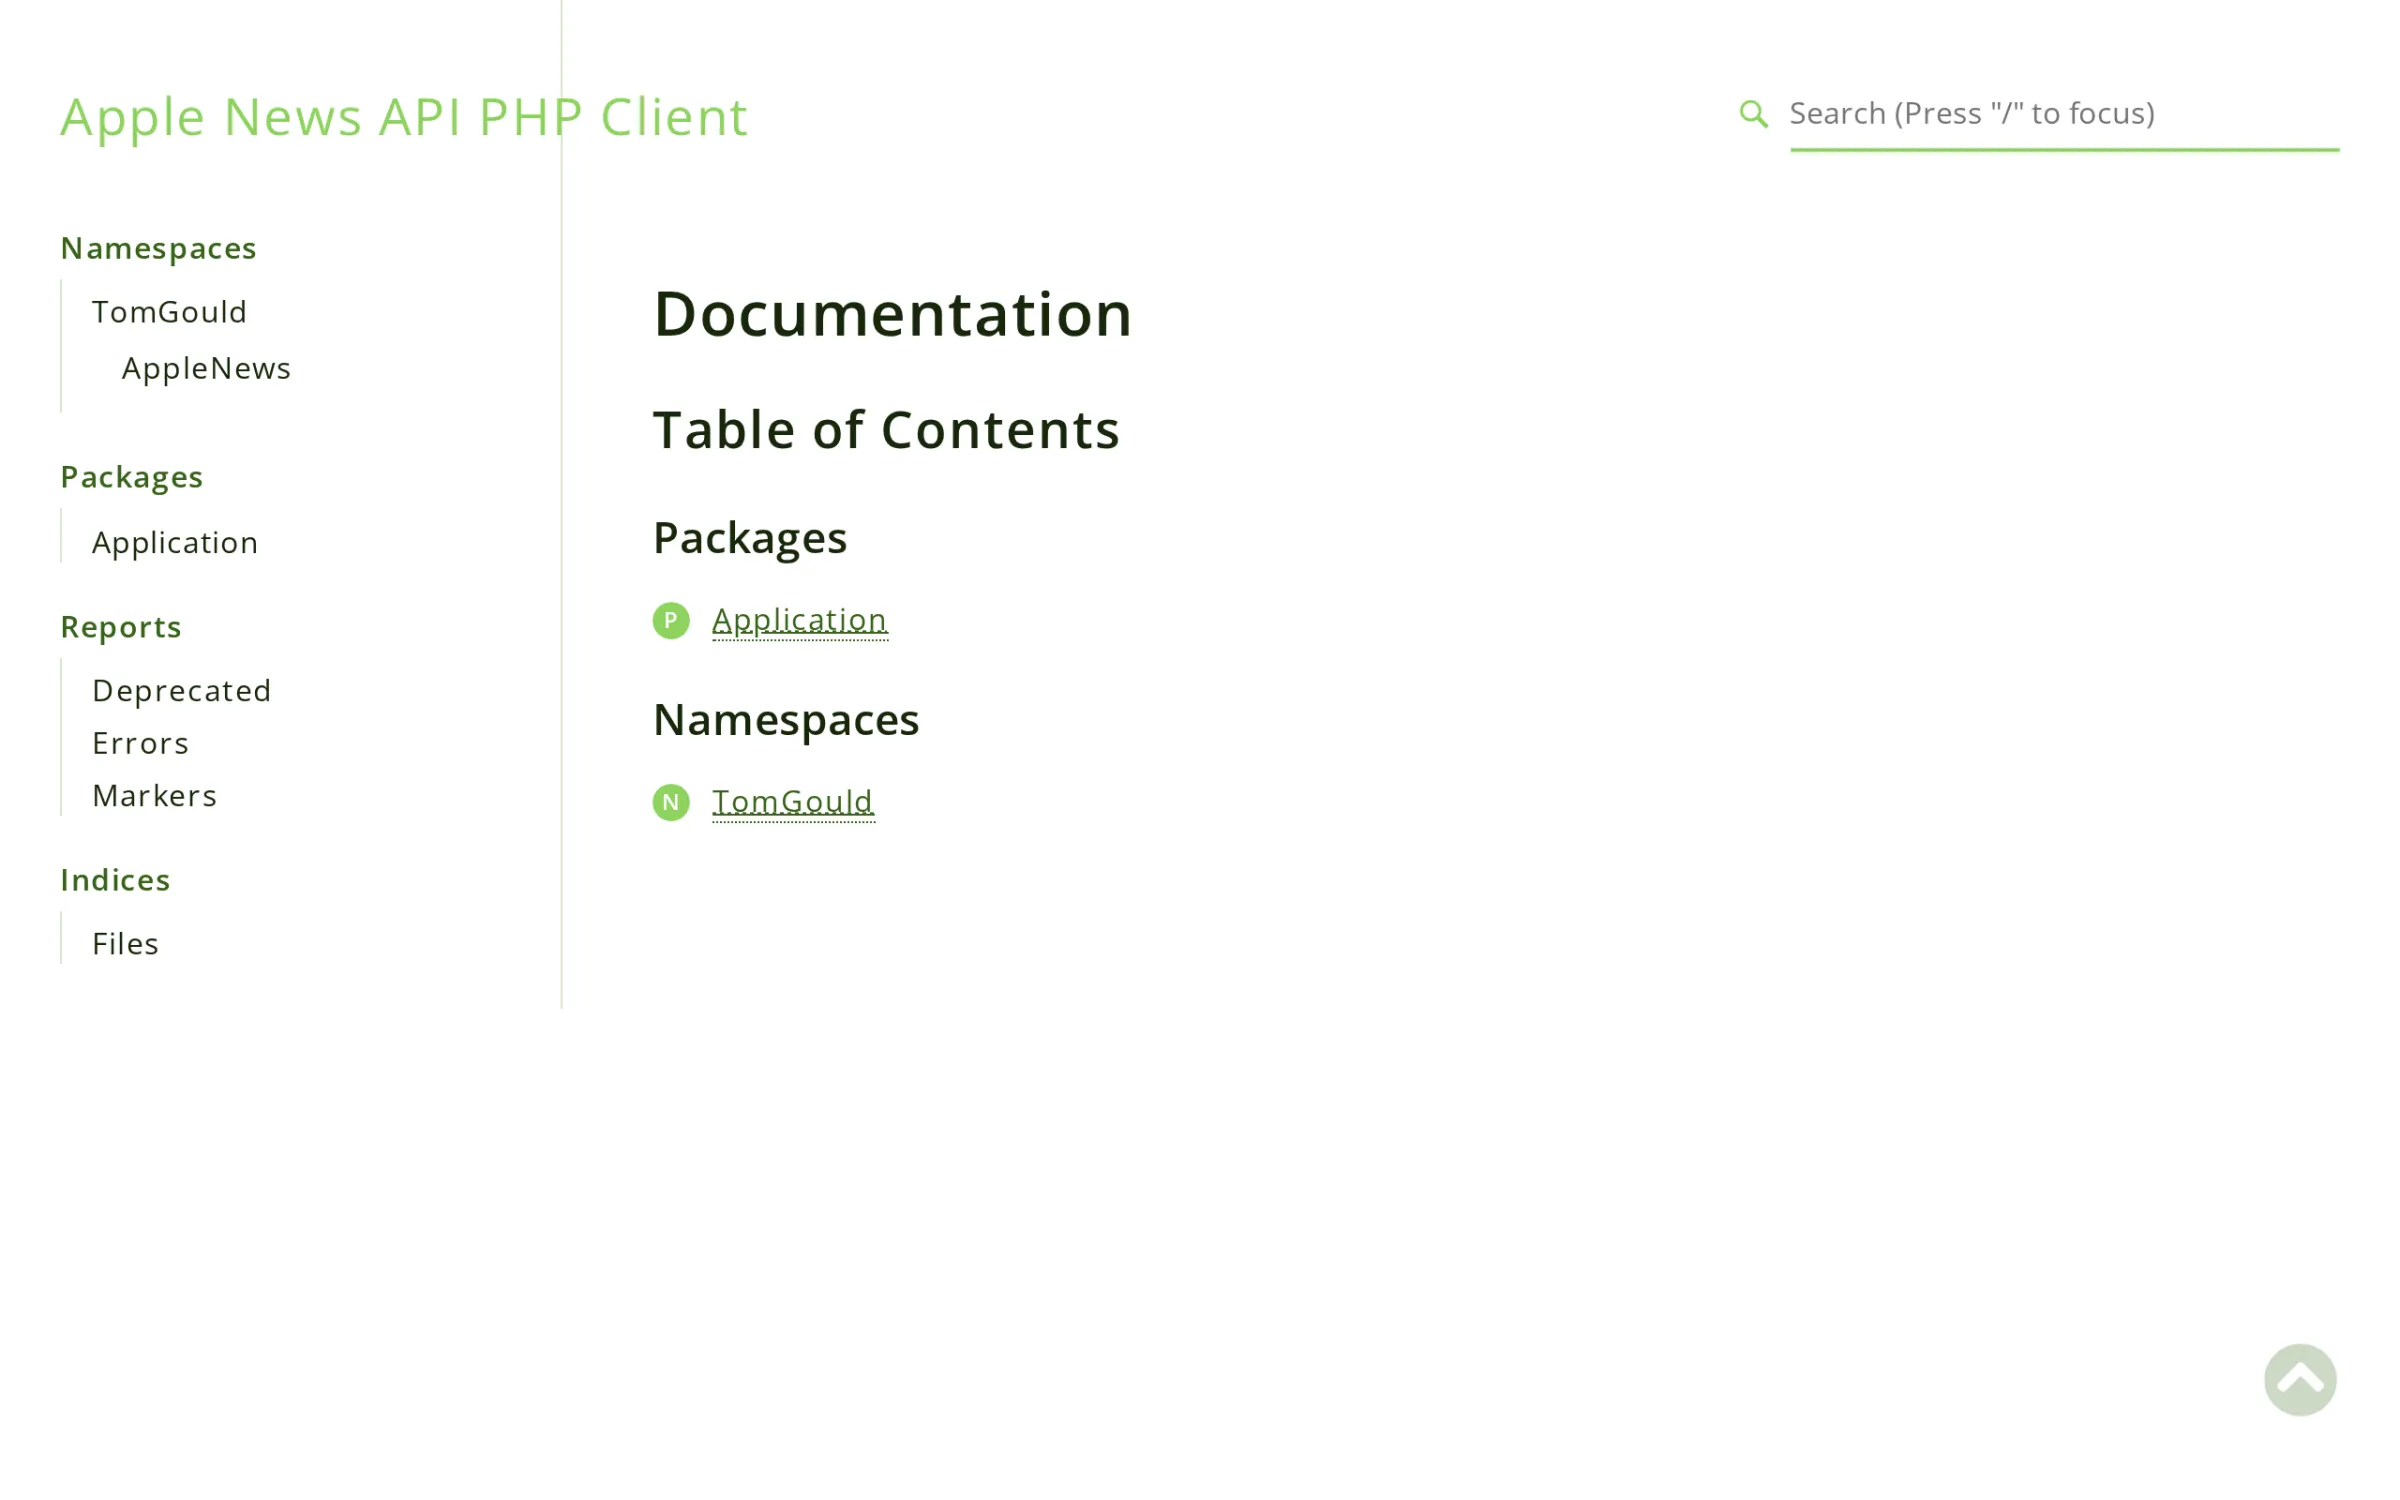Click the scroll-to-top chevron button
This screenshot has height=1500, width=2400.
tap(2300, 1380)
